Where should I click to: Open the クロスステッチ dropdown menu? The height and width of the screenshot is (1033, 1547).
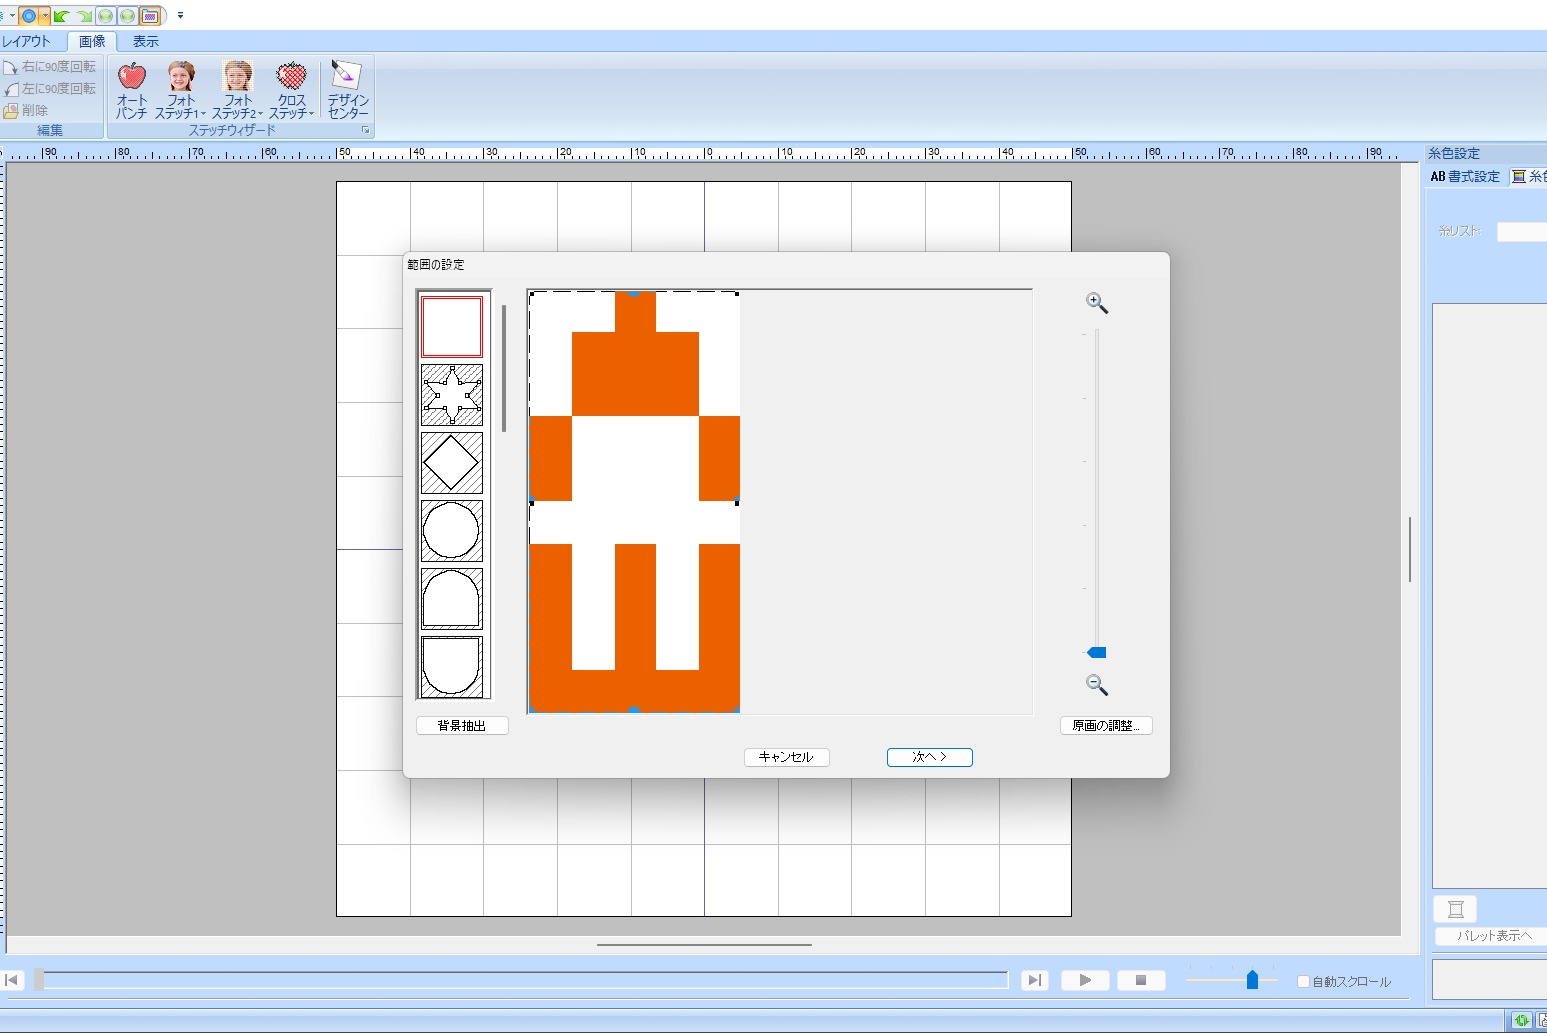tap(292, 106)
